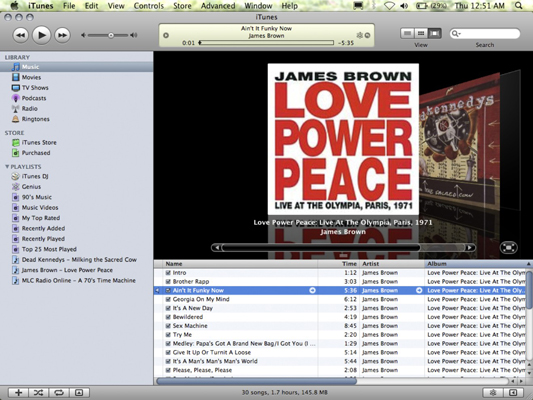Open Movies library
The image size is (533, 400).
31,77
